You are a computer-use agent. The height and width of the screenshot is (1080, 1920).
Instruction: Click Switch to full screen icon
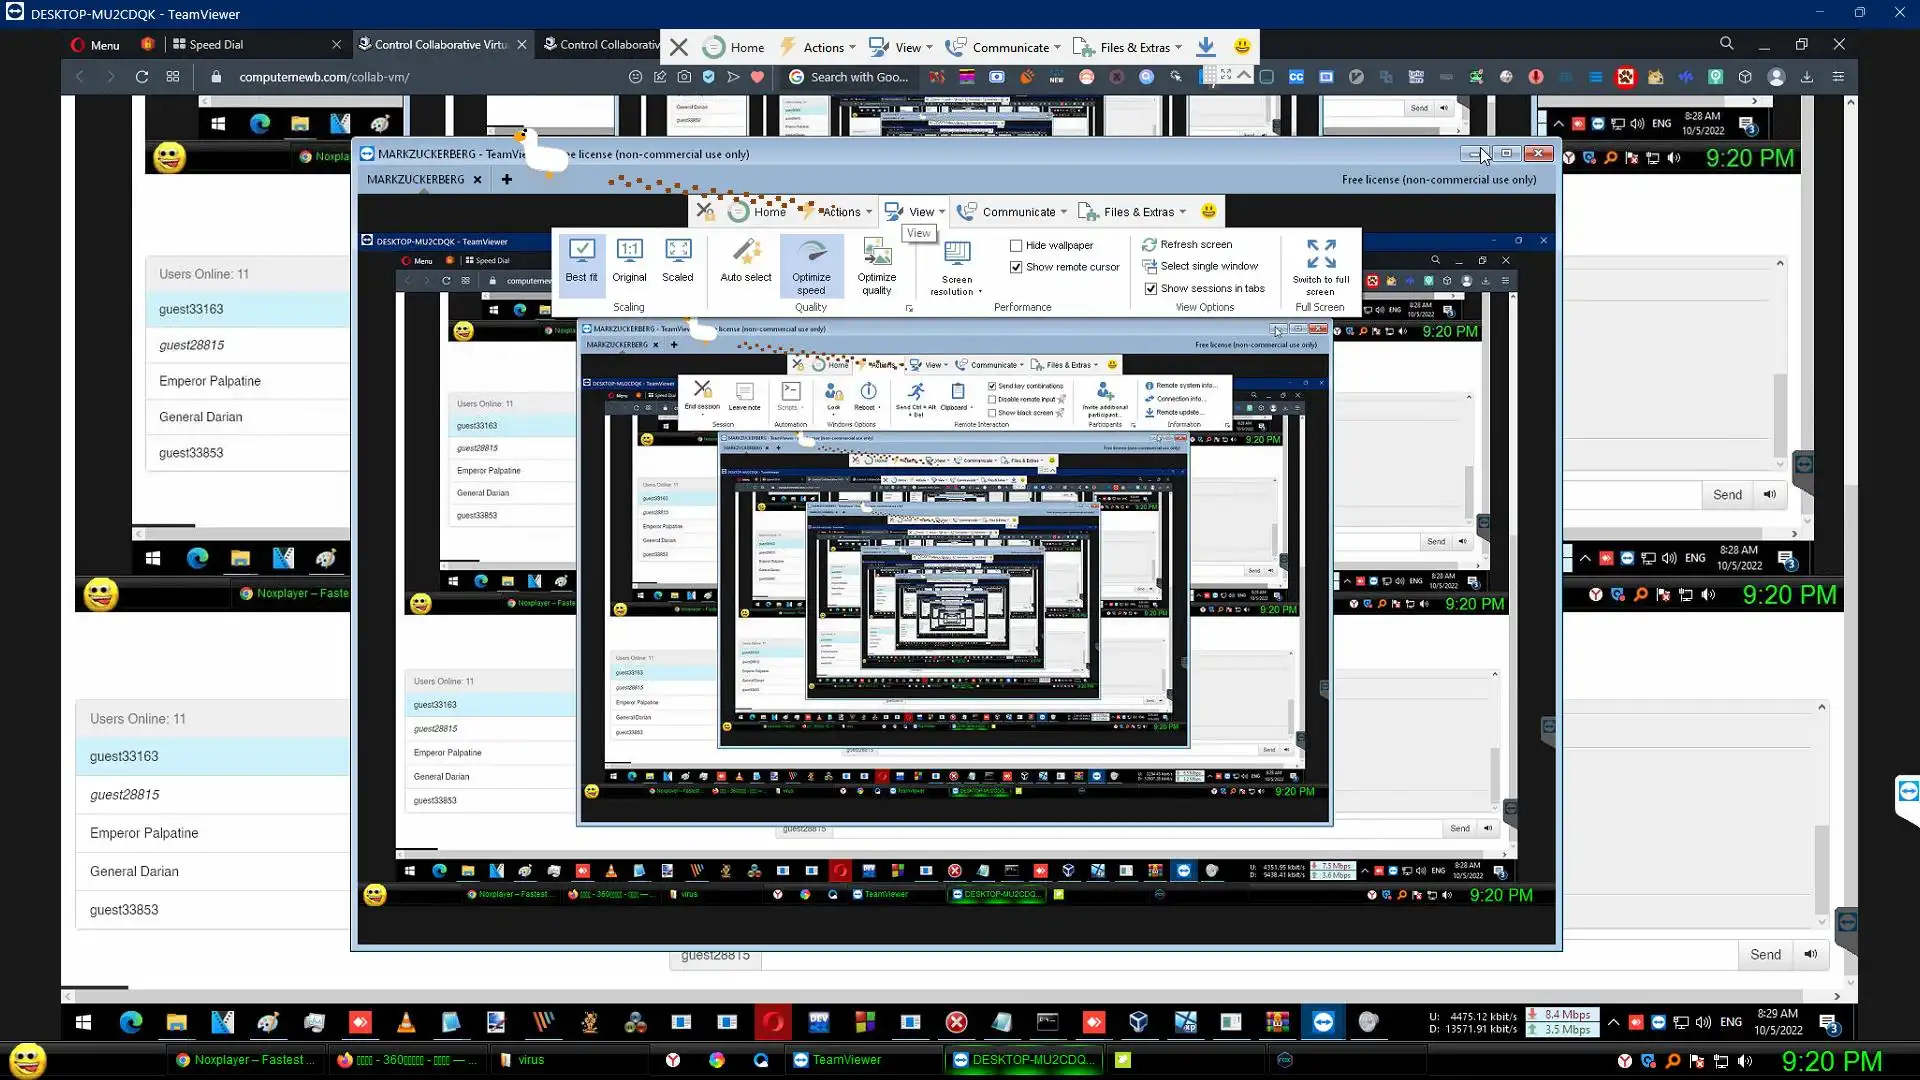click(1320, 253)
